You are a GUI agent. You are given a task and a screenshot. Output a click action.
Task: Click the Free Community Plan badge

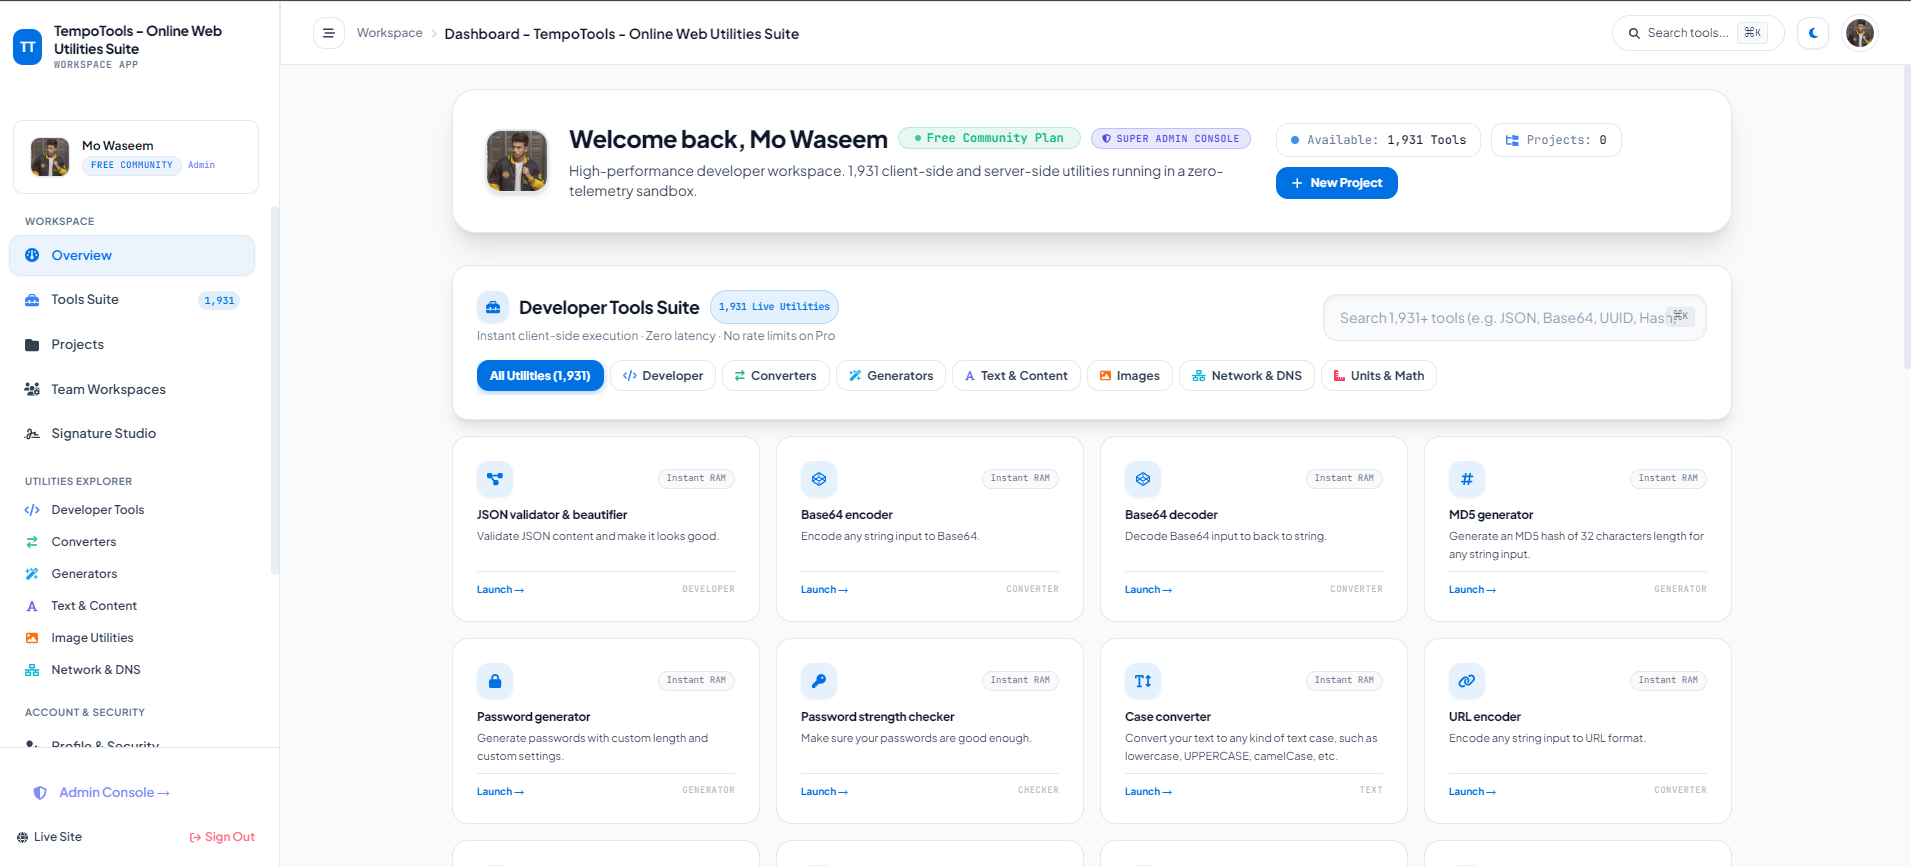tap(989, 138)
